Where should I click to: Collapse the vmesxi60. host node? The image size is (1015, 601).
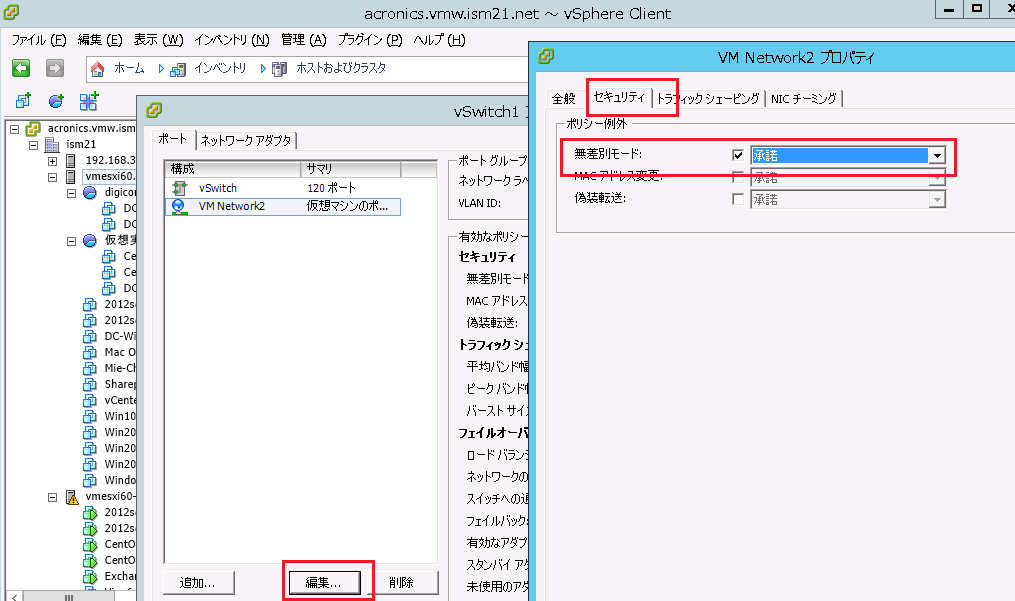coord(52,177)
